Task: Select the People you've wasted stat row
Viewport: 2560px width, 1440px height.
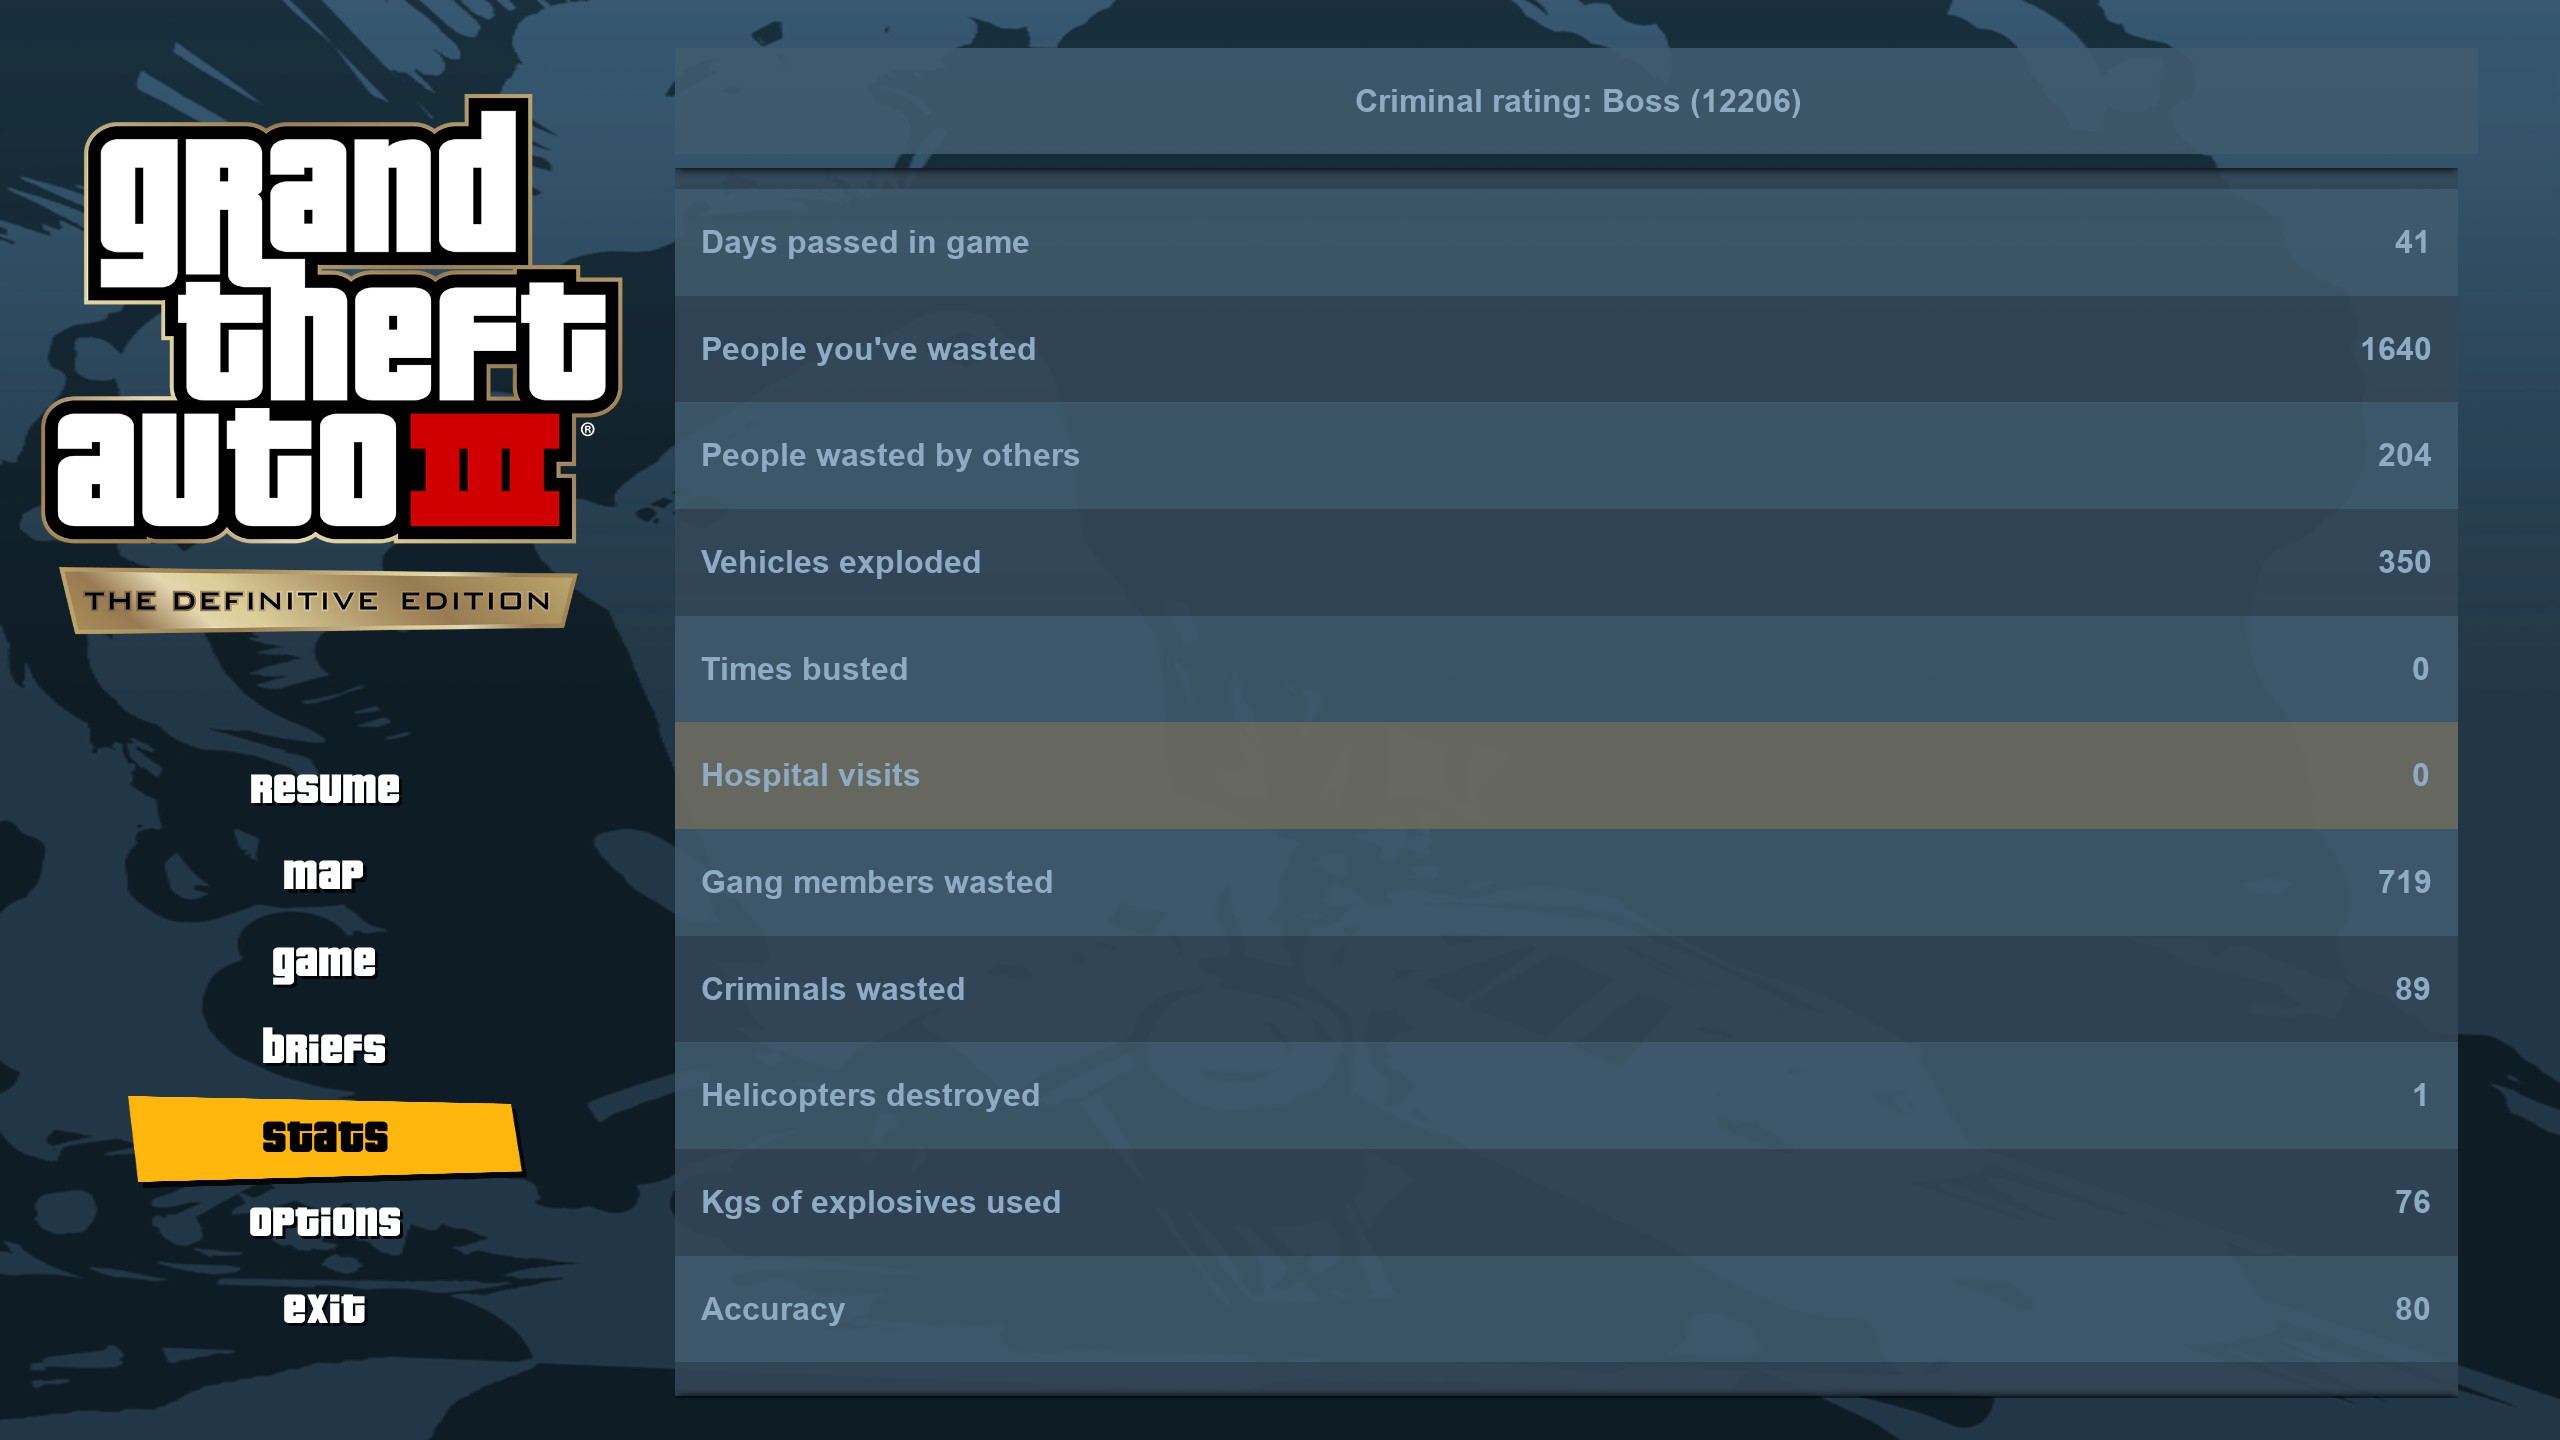Action: [x=1566, y=349]
